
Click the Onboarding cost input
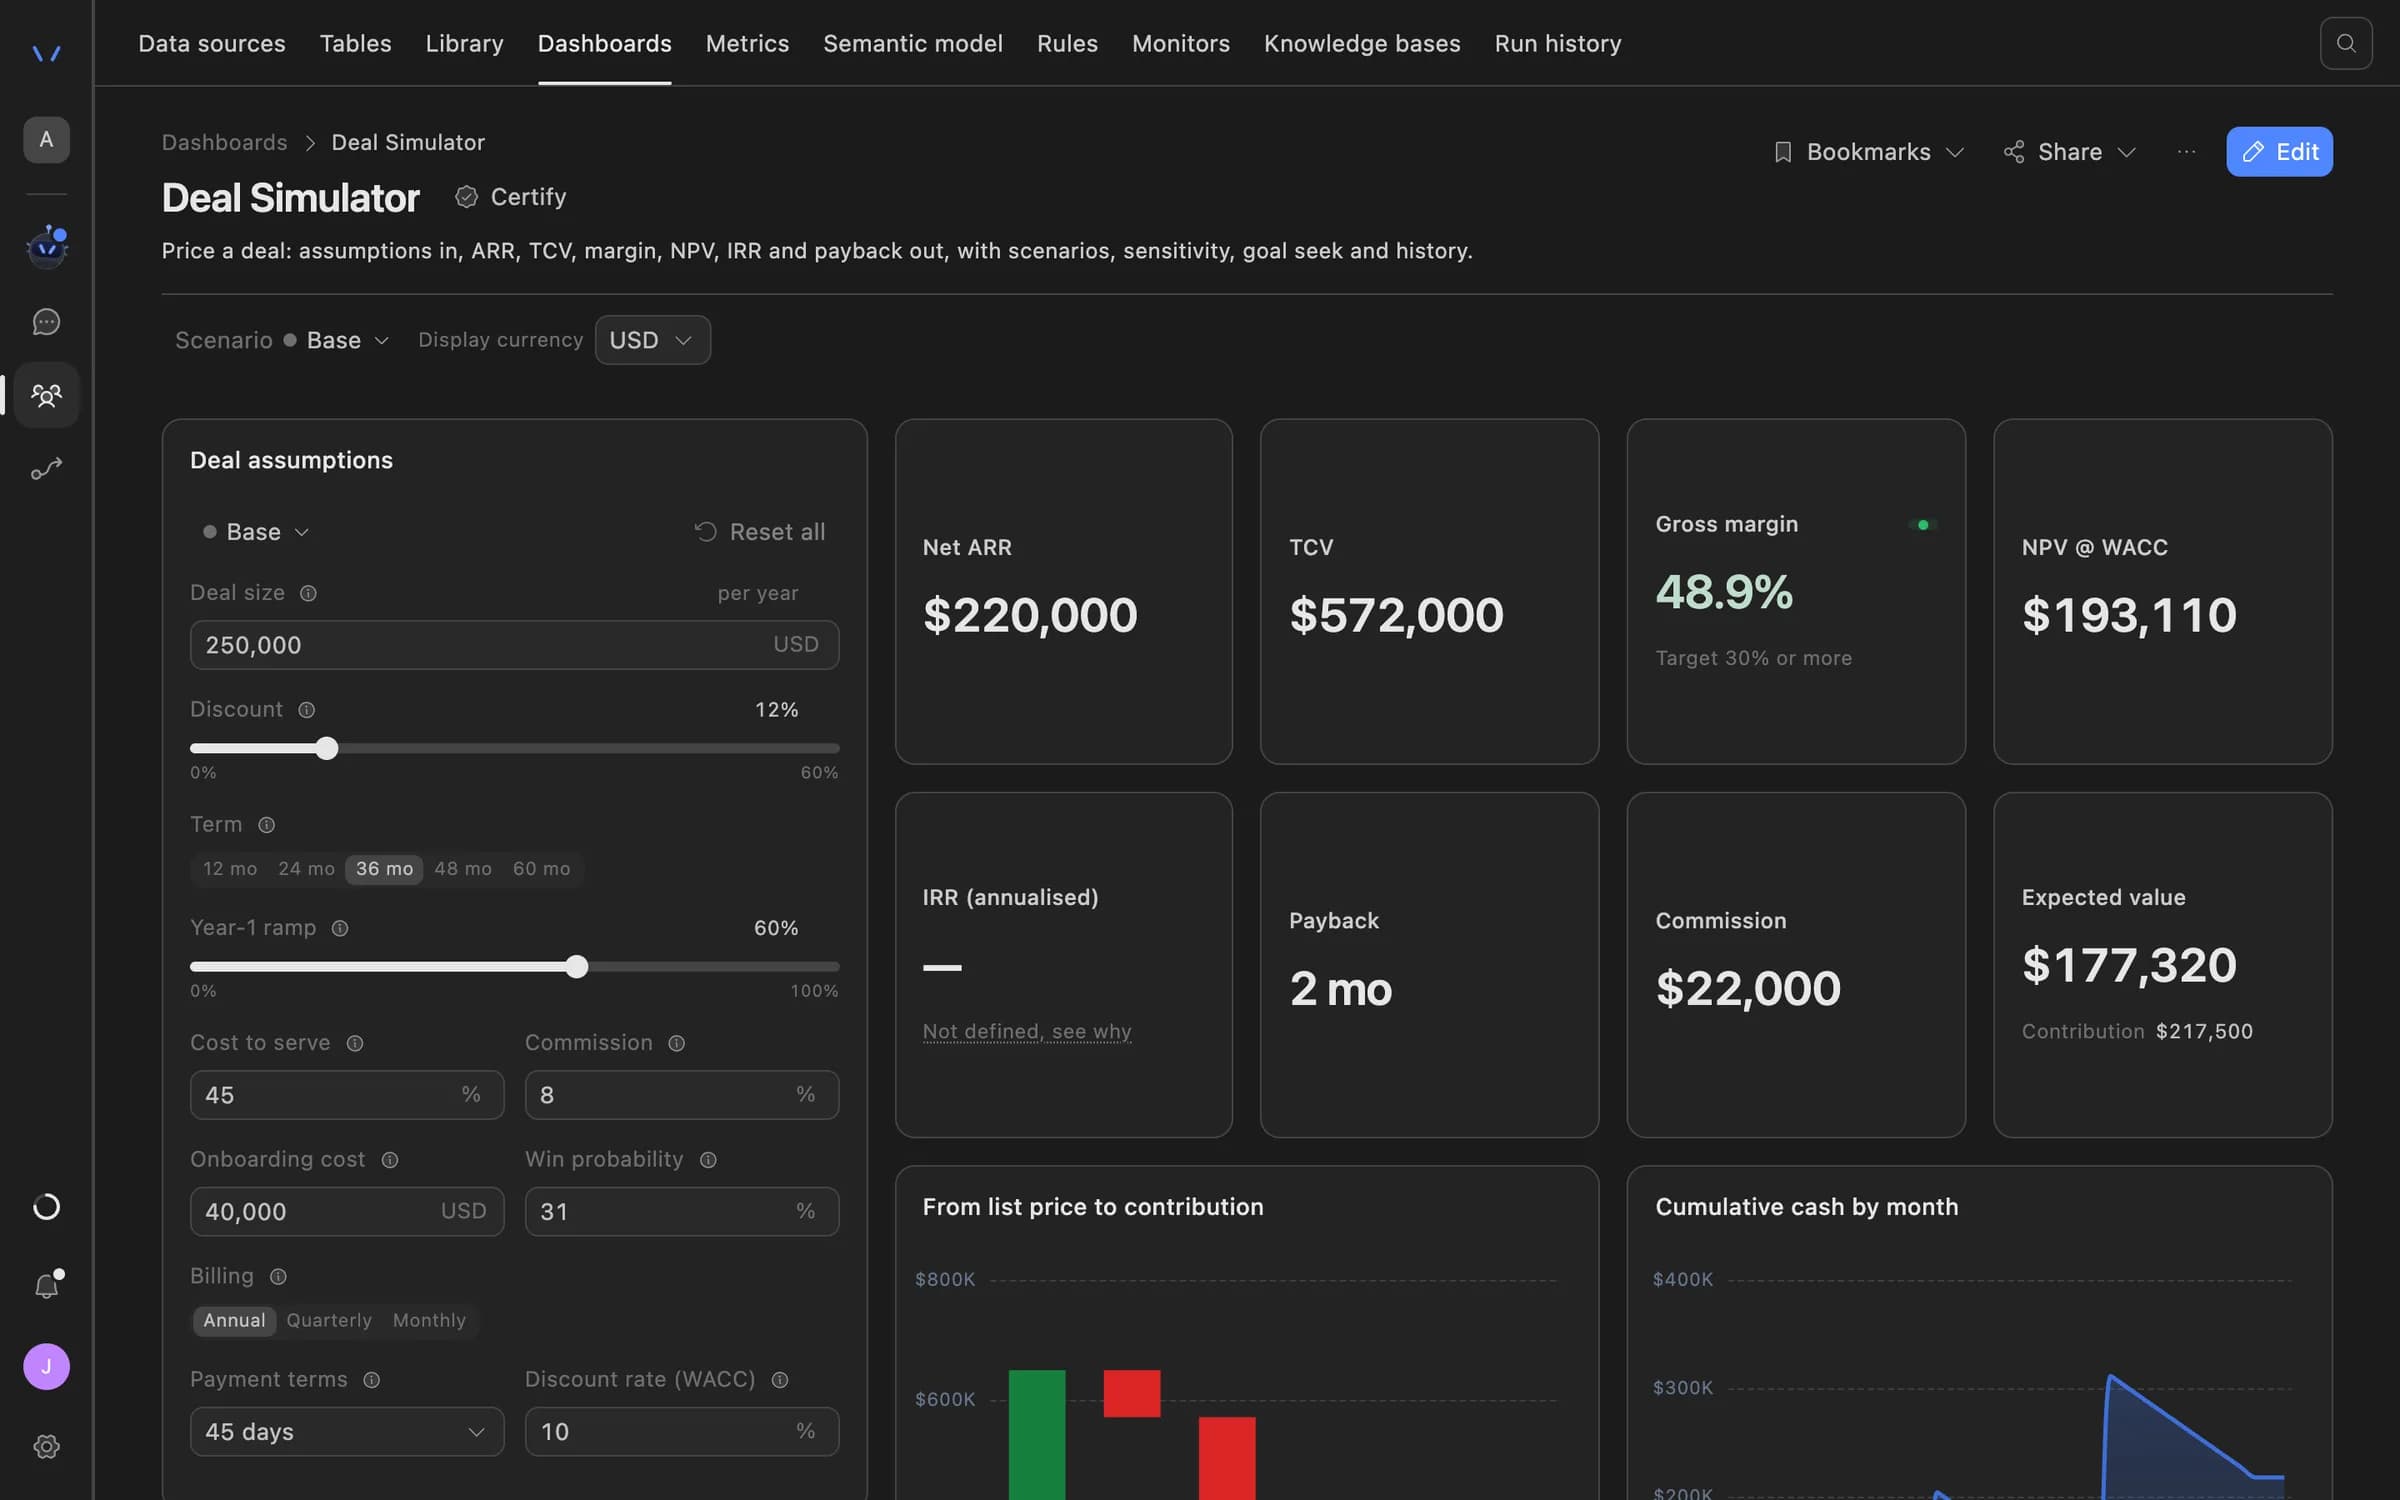click(x=347, y=1212)
